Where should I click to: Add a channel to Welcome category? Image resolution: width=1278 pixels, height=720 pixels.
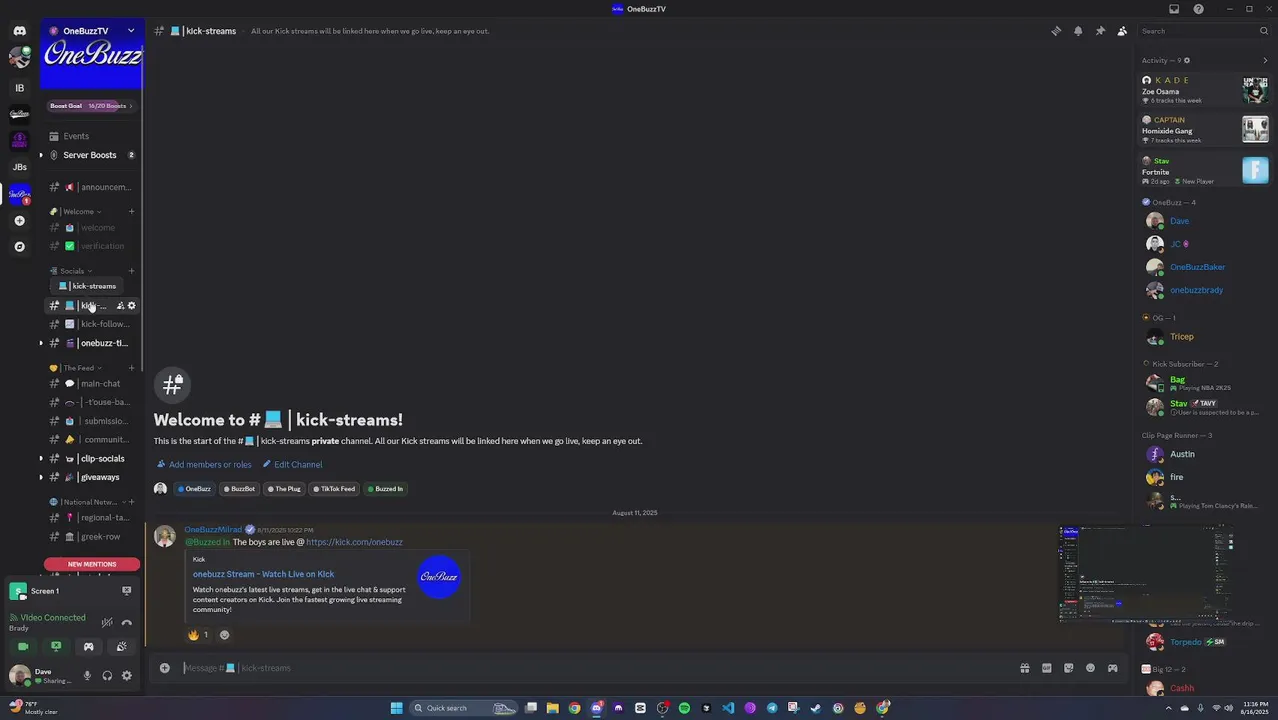tap(131, 212)
